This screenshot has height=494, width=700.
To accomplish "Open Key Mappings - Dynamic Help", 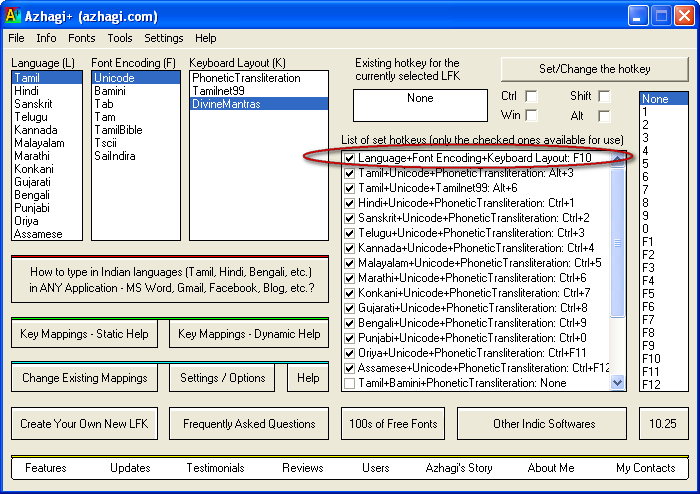I will click(x=249, y=334).
